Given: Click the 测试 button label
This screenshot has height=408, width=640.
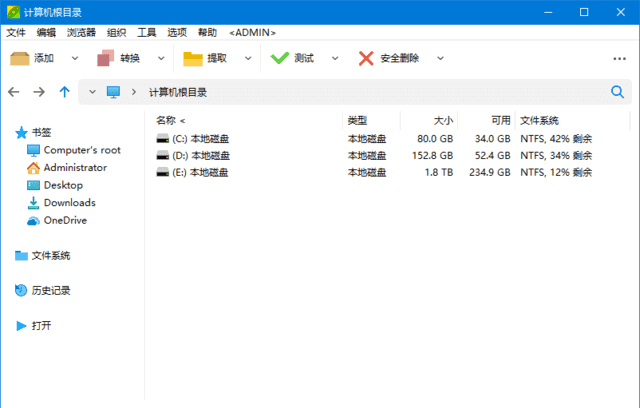Looking at the screenshot, I should tap(304, 58).
